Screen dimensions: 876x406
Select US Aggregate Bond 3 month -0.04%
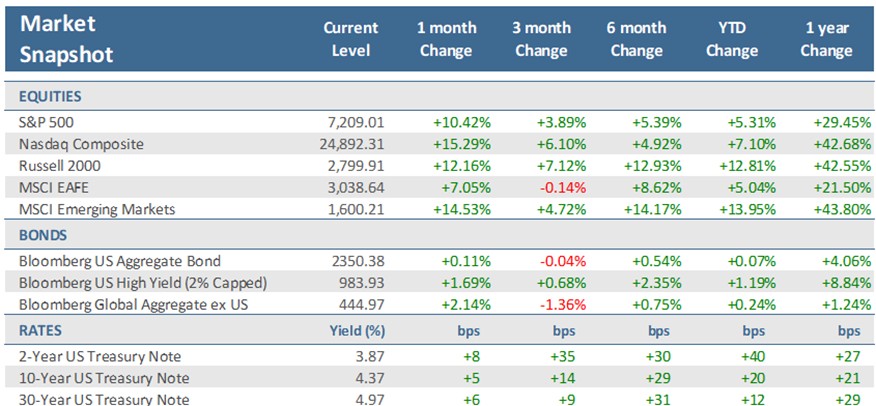(x=561, y=261)
